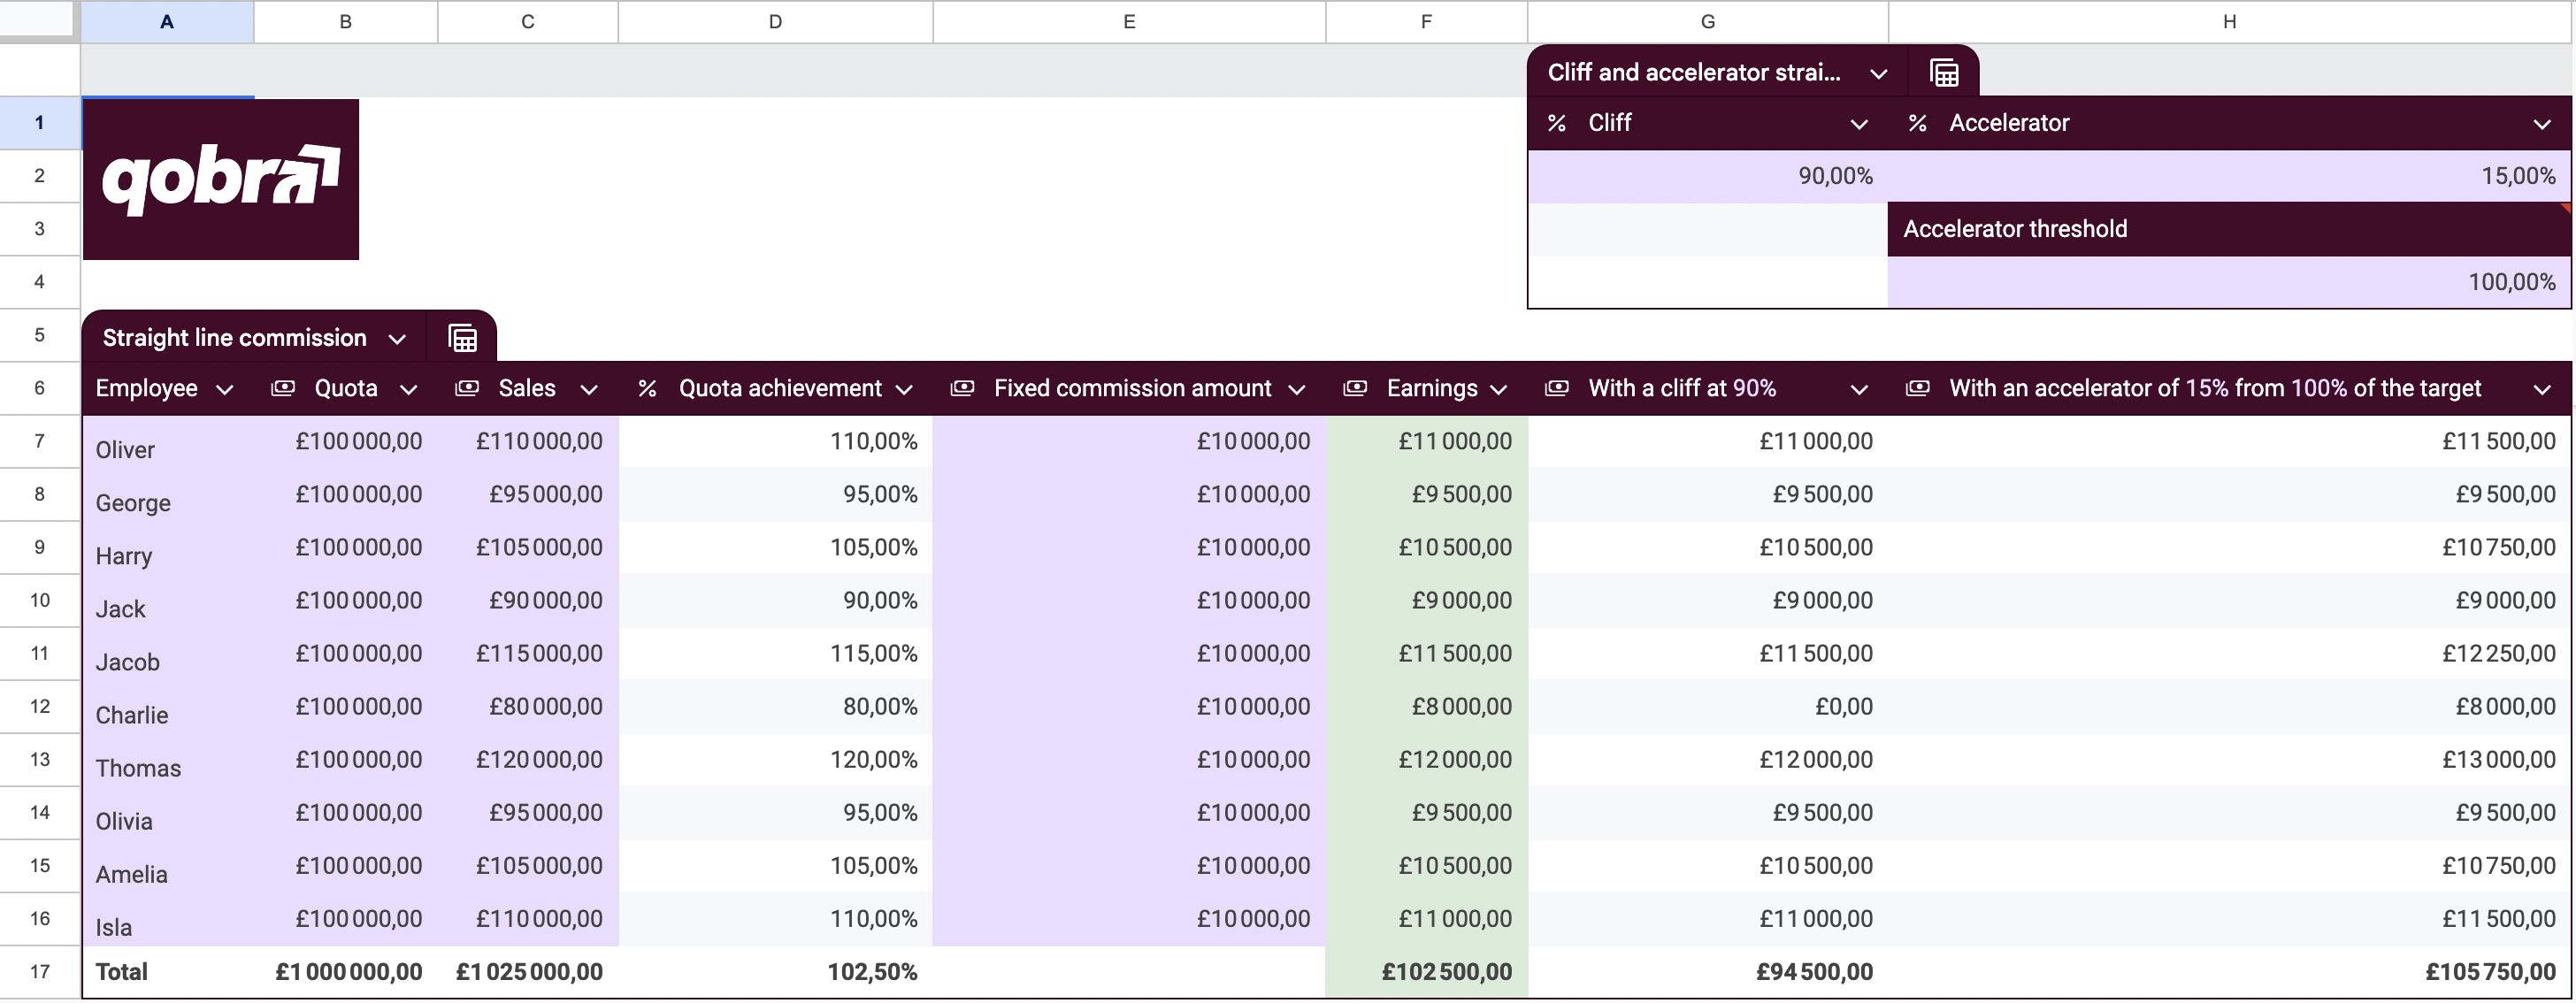Click the currency icon on Sales header
2576x1003 pixels.
[467, 388]
